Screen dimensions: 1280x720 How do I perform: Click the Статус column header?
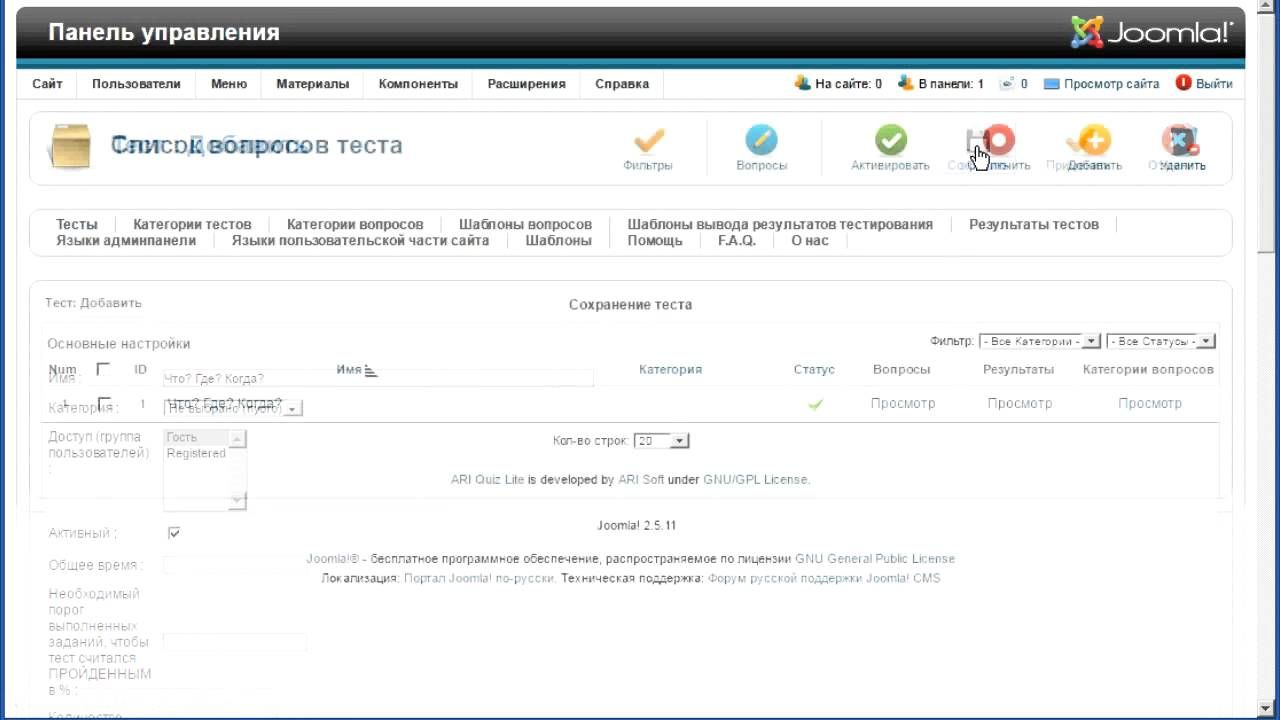coord(814,369)
